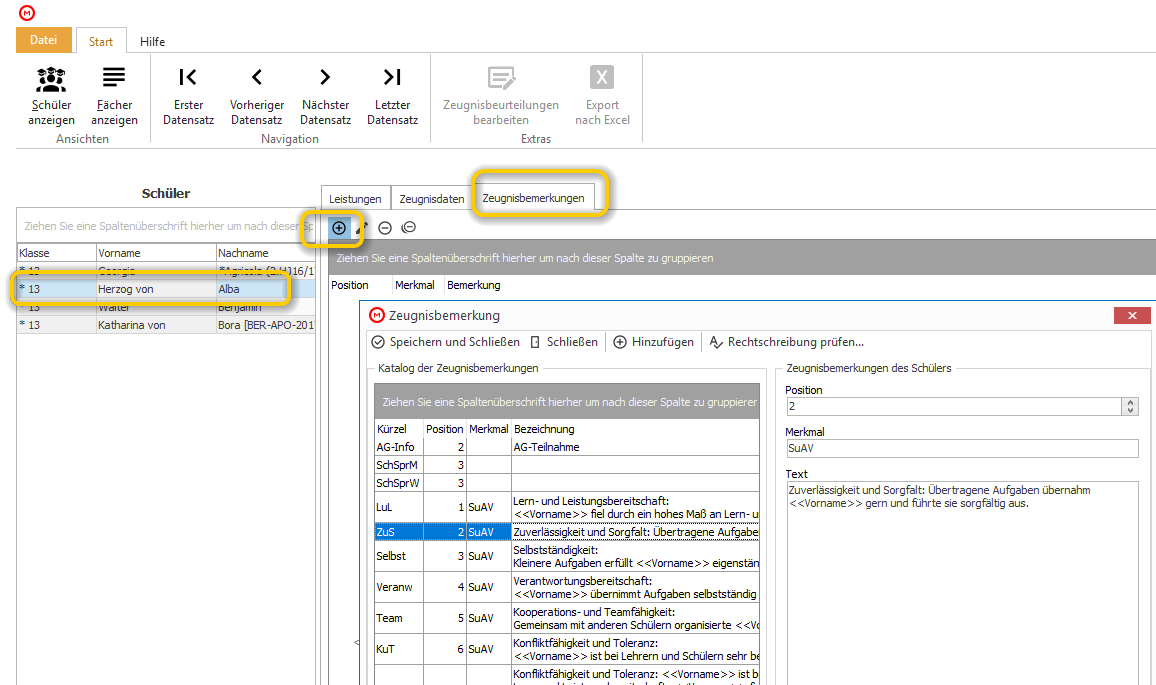
Task: Sort catalog by Merkmal column header
Action: (x=489, y=429)
